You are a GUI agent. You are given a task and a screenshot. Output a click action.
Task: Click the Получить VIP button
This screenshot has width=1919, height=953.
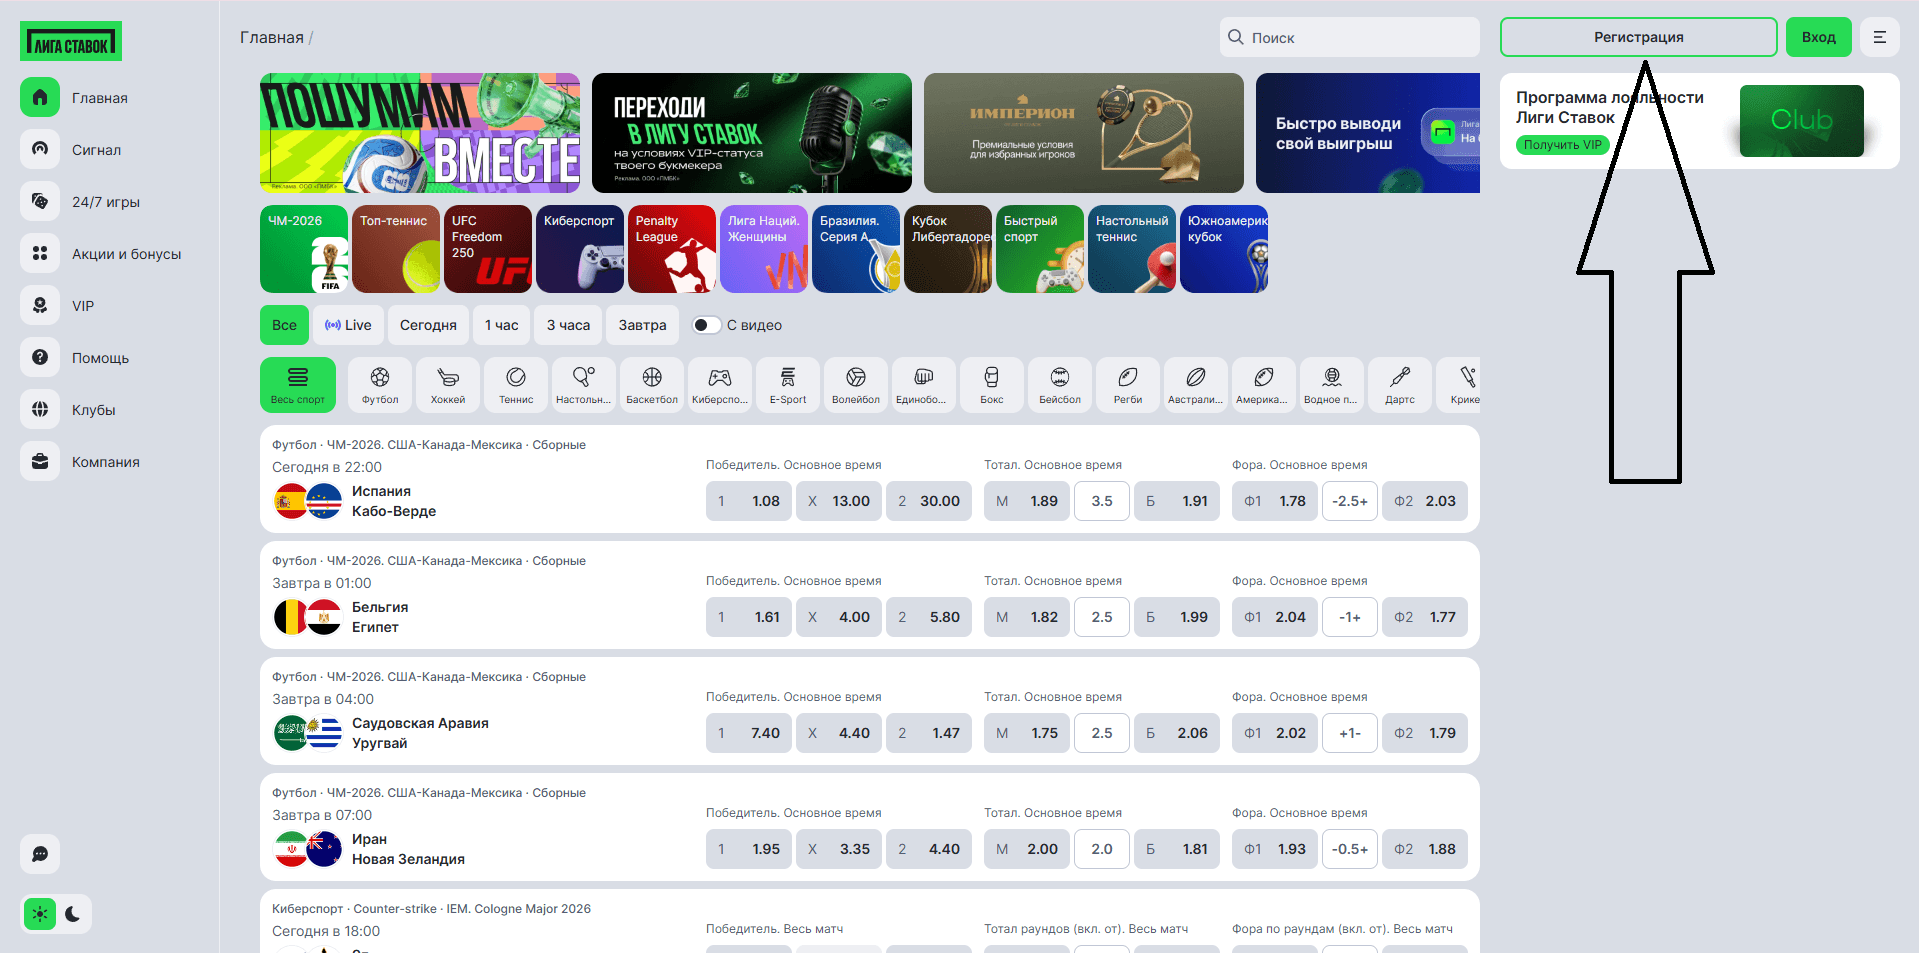click(x=1563, y=145)
